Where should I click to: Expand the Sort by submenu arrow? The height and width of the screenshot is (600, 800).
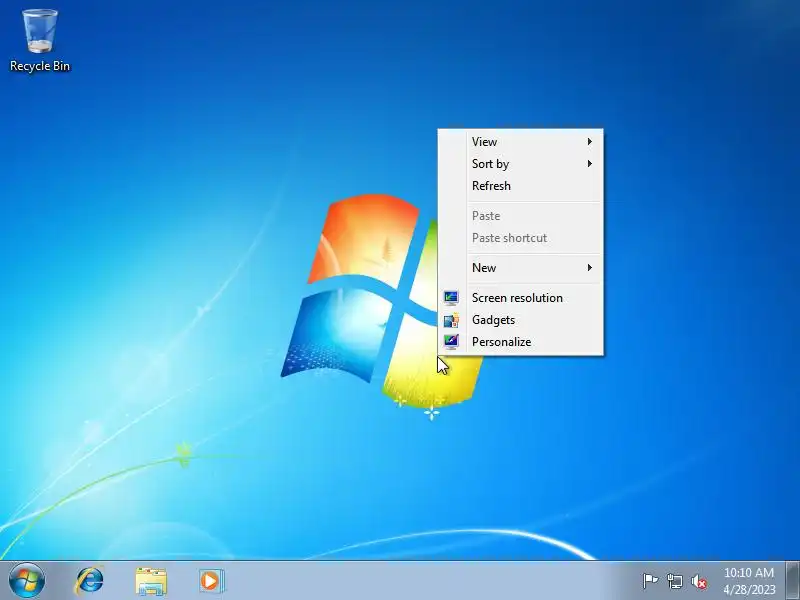[590, 163]
